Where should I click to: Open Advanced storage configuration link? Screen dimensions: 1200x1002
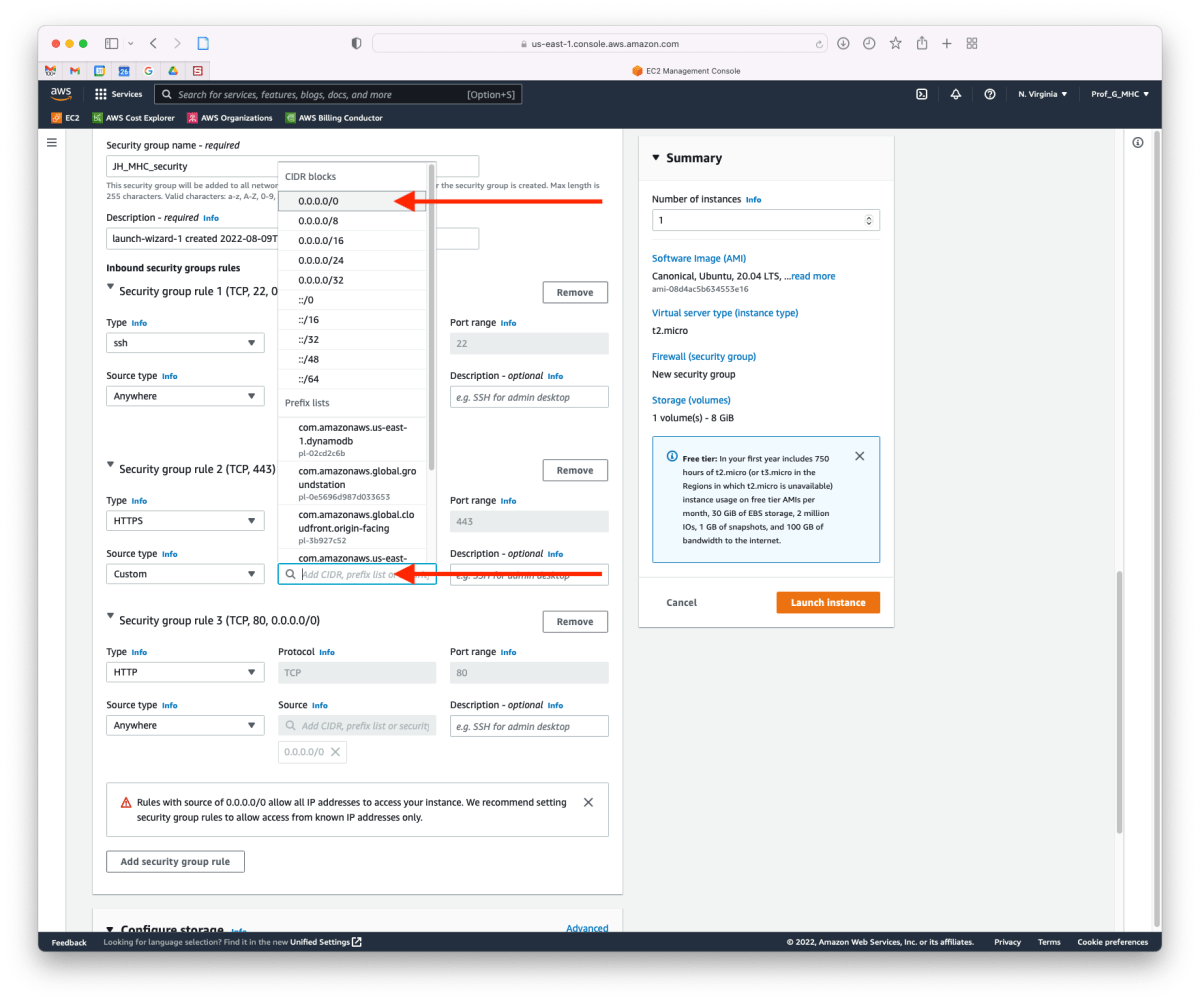click(587, 928)
